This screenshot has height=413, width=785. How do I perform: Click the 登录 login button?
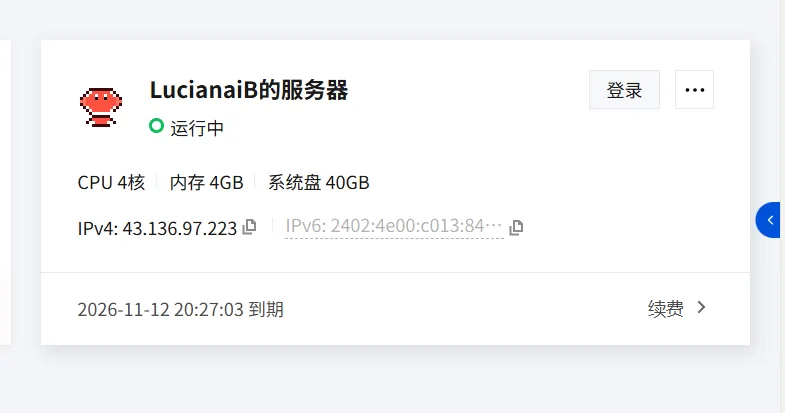(624, 90)
